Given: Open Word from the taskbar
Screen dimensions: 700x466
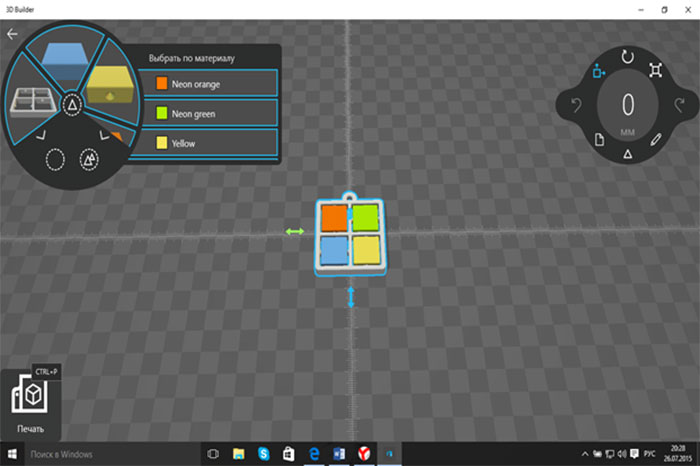Looking at the screenshot, I should click(x=339, y=454).
